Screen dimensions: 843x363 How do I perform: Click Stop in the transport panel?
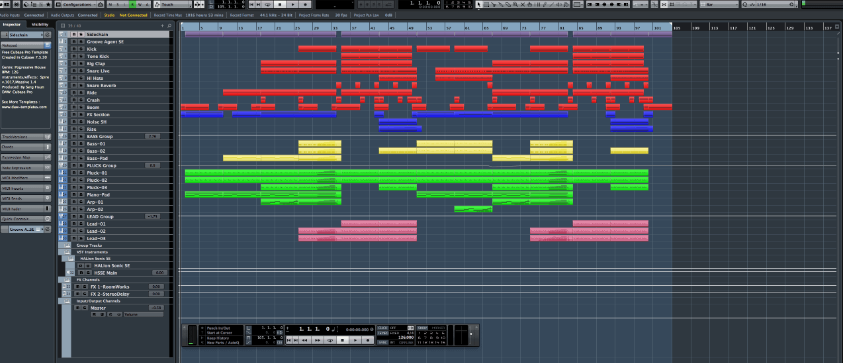click(x=342, y=340)
